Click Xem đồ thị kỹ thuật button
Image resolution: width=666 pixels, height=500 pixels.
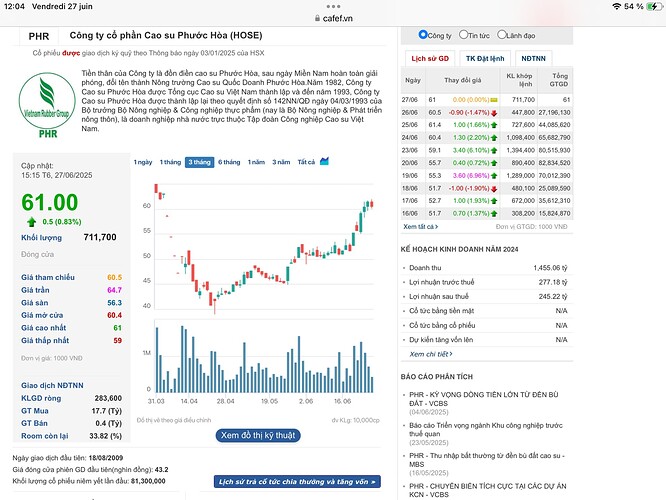click(x=258, y=435)
